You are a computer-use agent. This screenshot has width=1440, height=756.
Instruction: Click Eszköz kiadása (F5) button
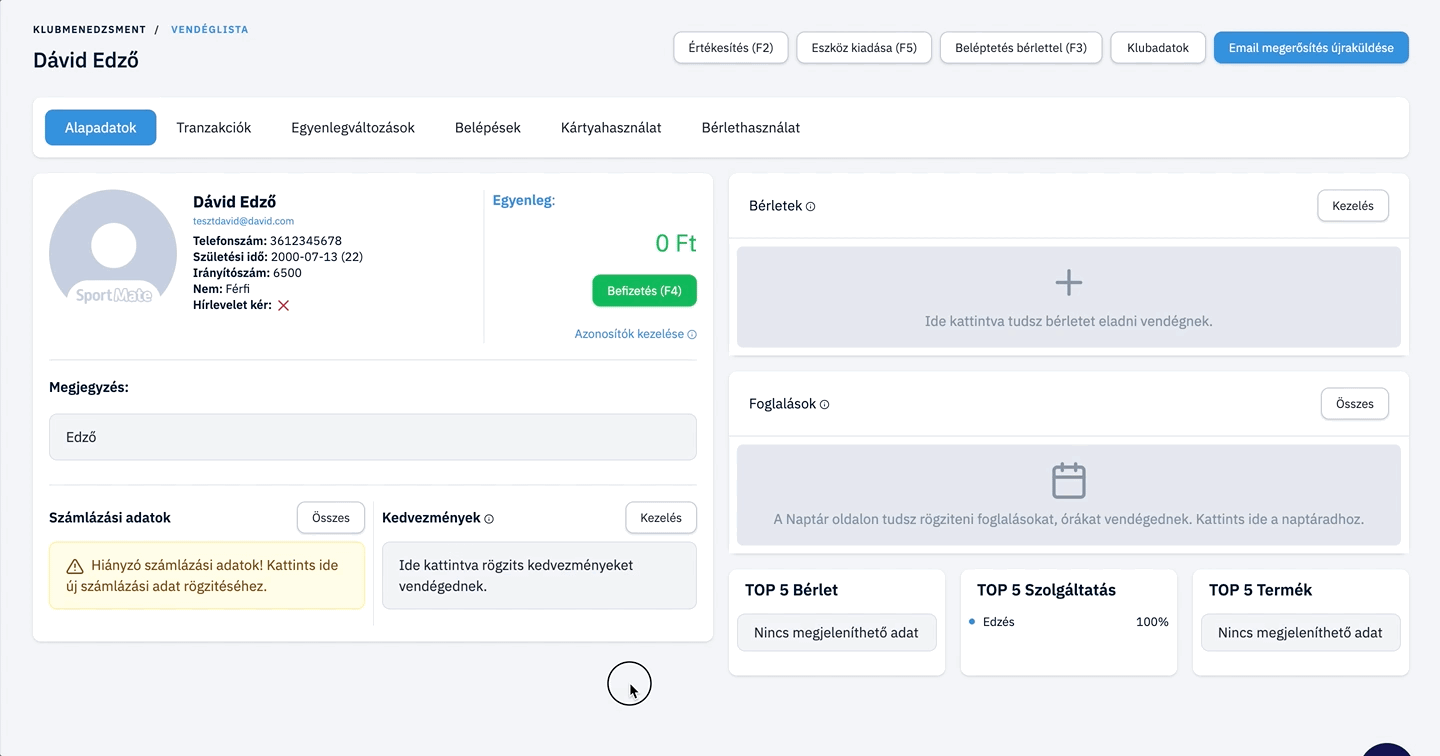864,48
